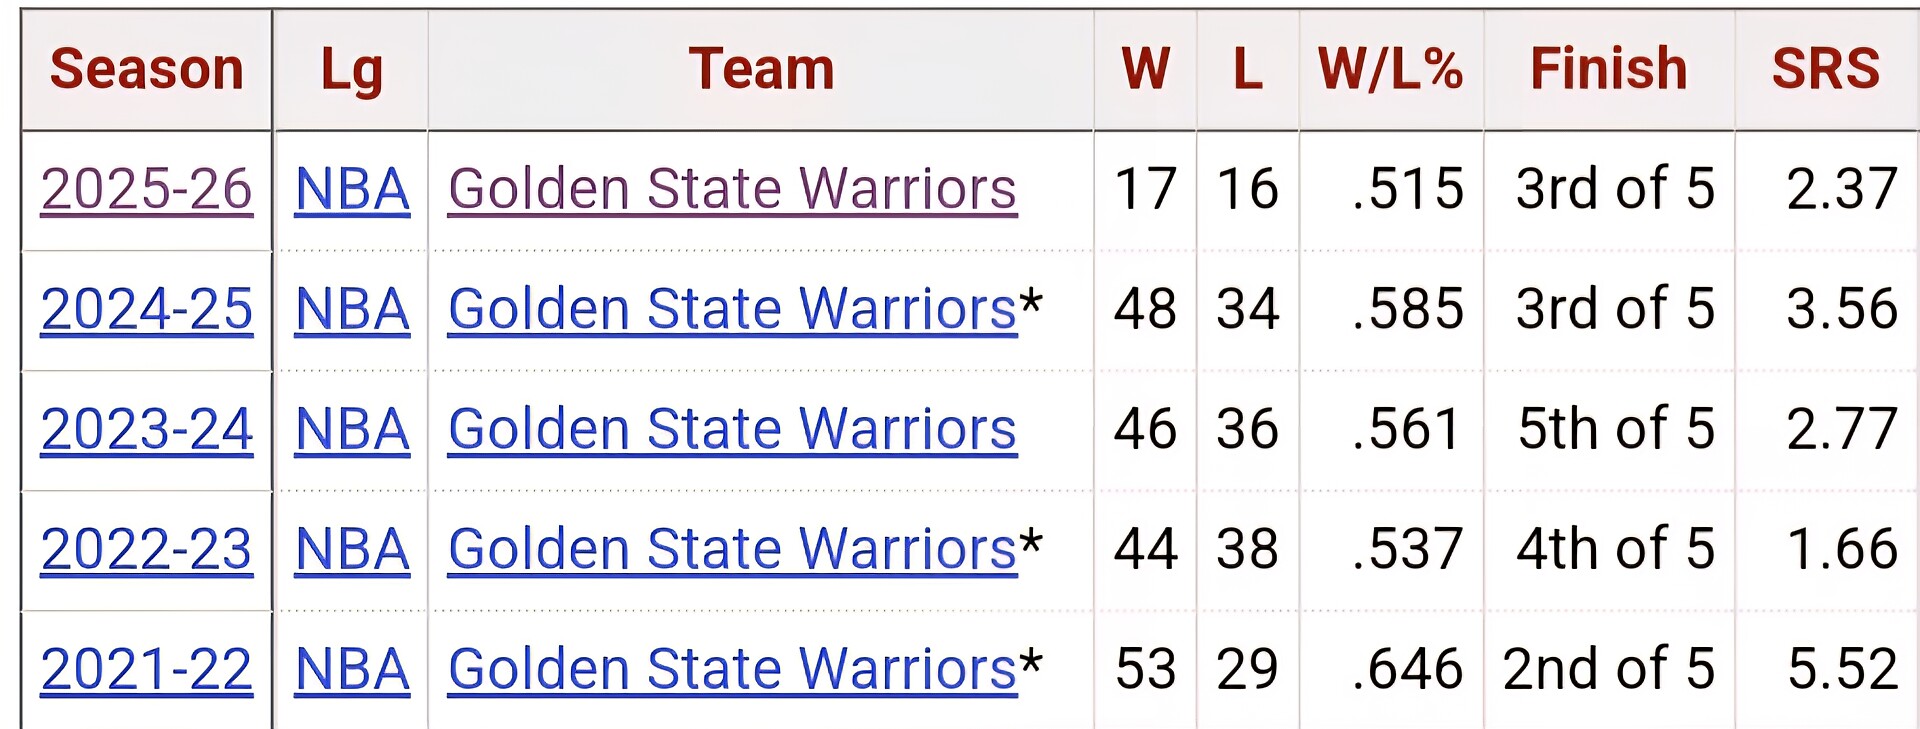The image size is (1920, 729).
Task: Click the NBA link in 2021-22 row
Action: click(x=352, y=669)
